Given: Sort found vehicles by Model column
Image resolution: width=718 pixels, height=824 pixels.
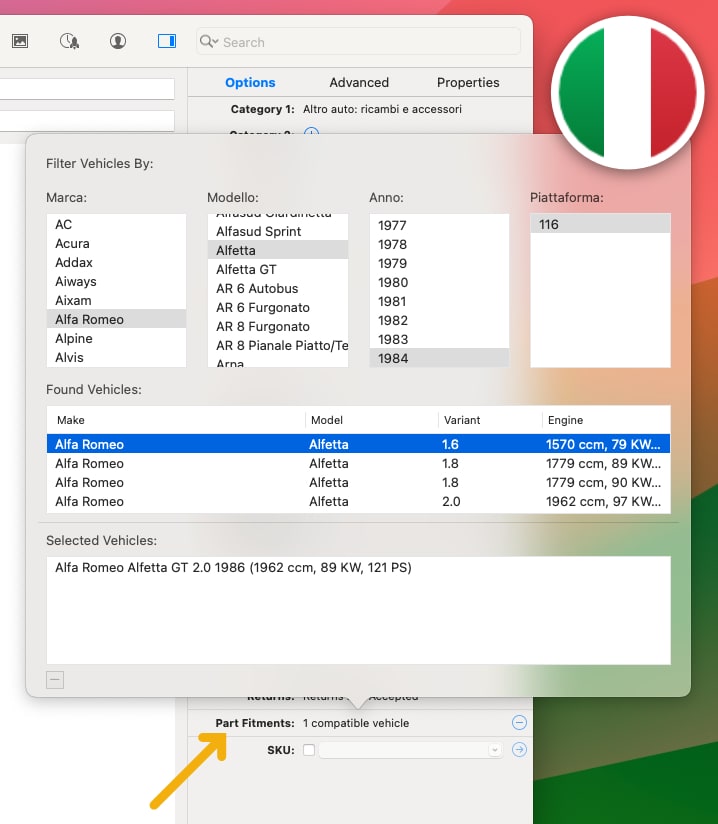Looking at the screenshot, I should tap(372, 420).
